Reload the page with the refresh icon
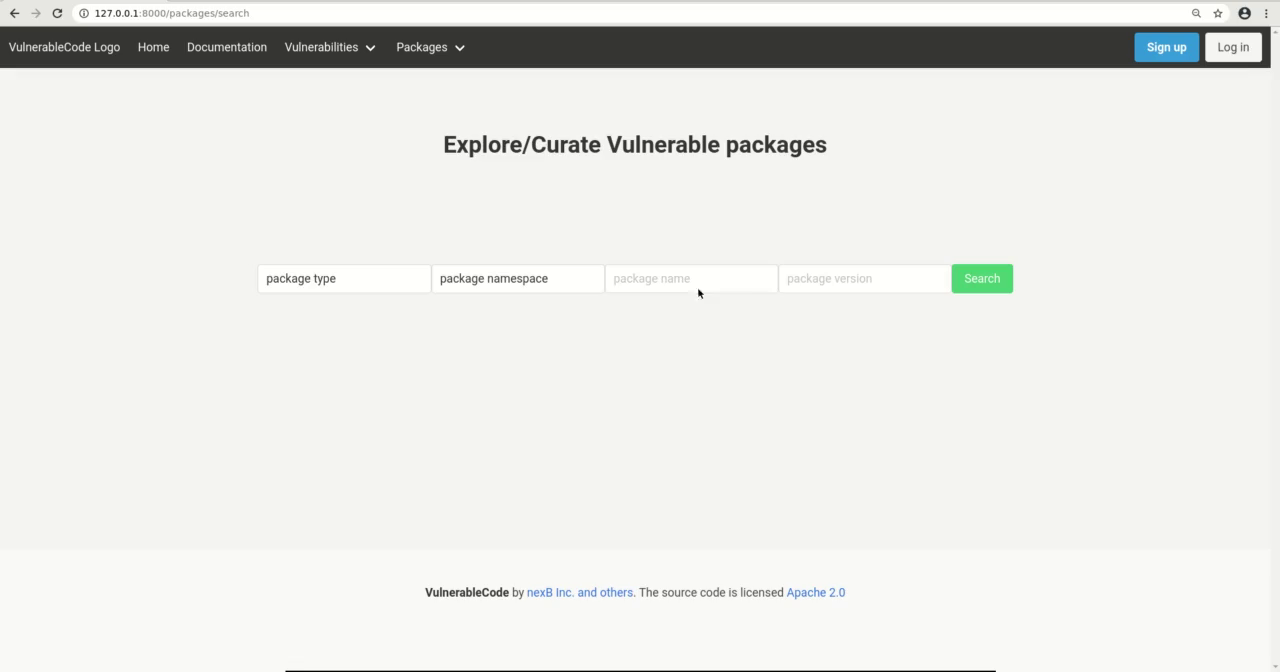The image size is (1280, 672). pyautogui.click(x=57, y=13)
